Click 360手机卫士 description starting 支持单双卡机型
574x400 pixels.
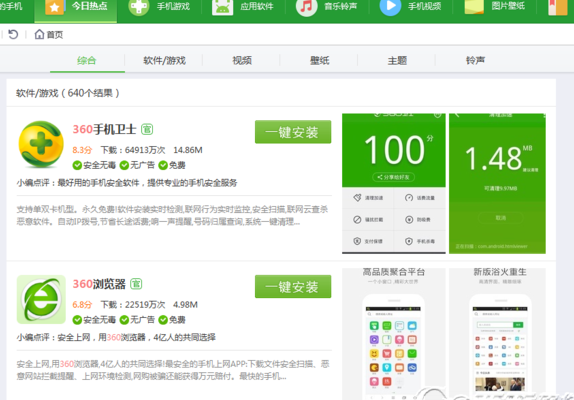(x=172, y=216)
